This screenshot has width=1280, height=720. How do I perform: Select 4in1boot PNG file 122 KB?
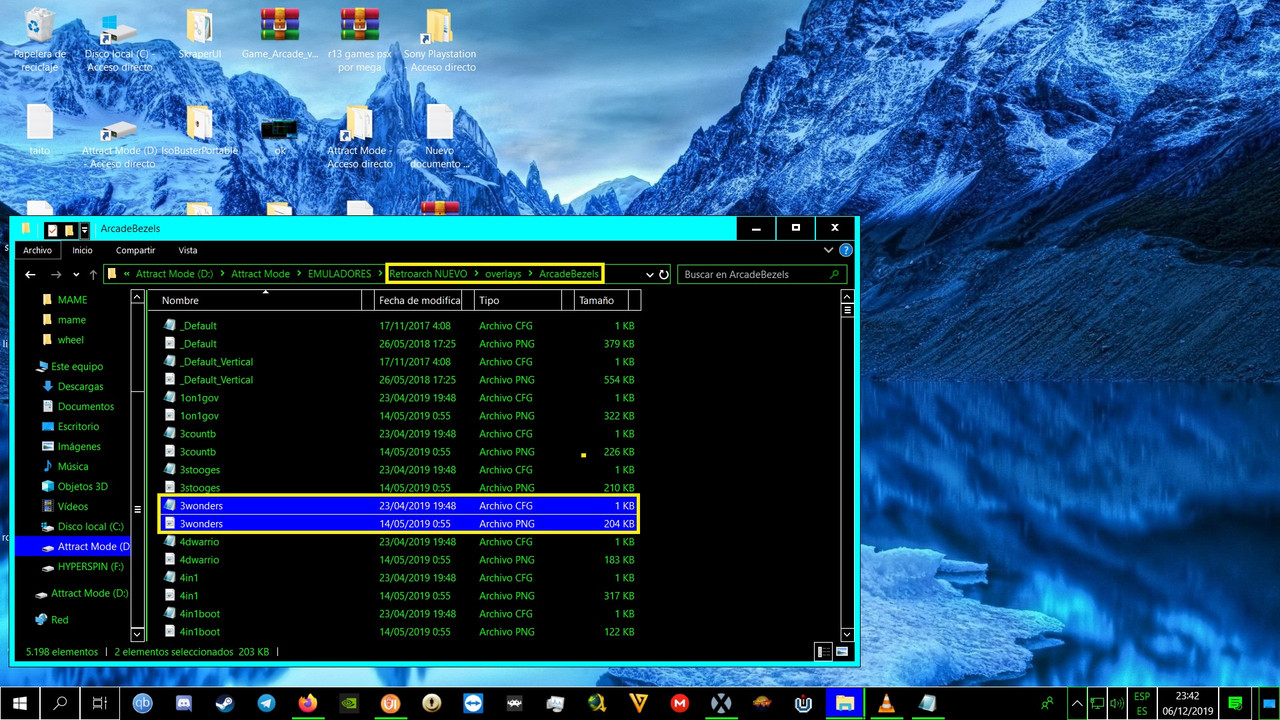[x=400, y=632]
